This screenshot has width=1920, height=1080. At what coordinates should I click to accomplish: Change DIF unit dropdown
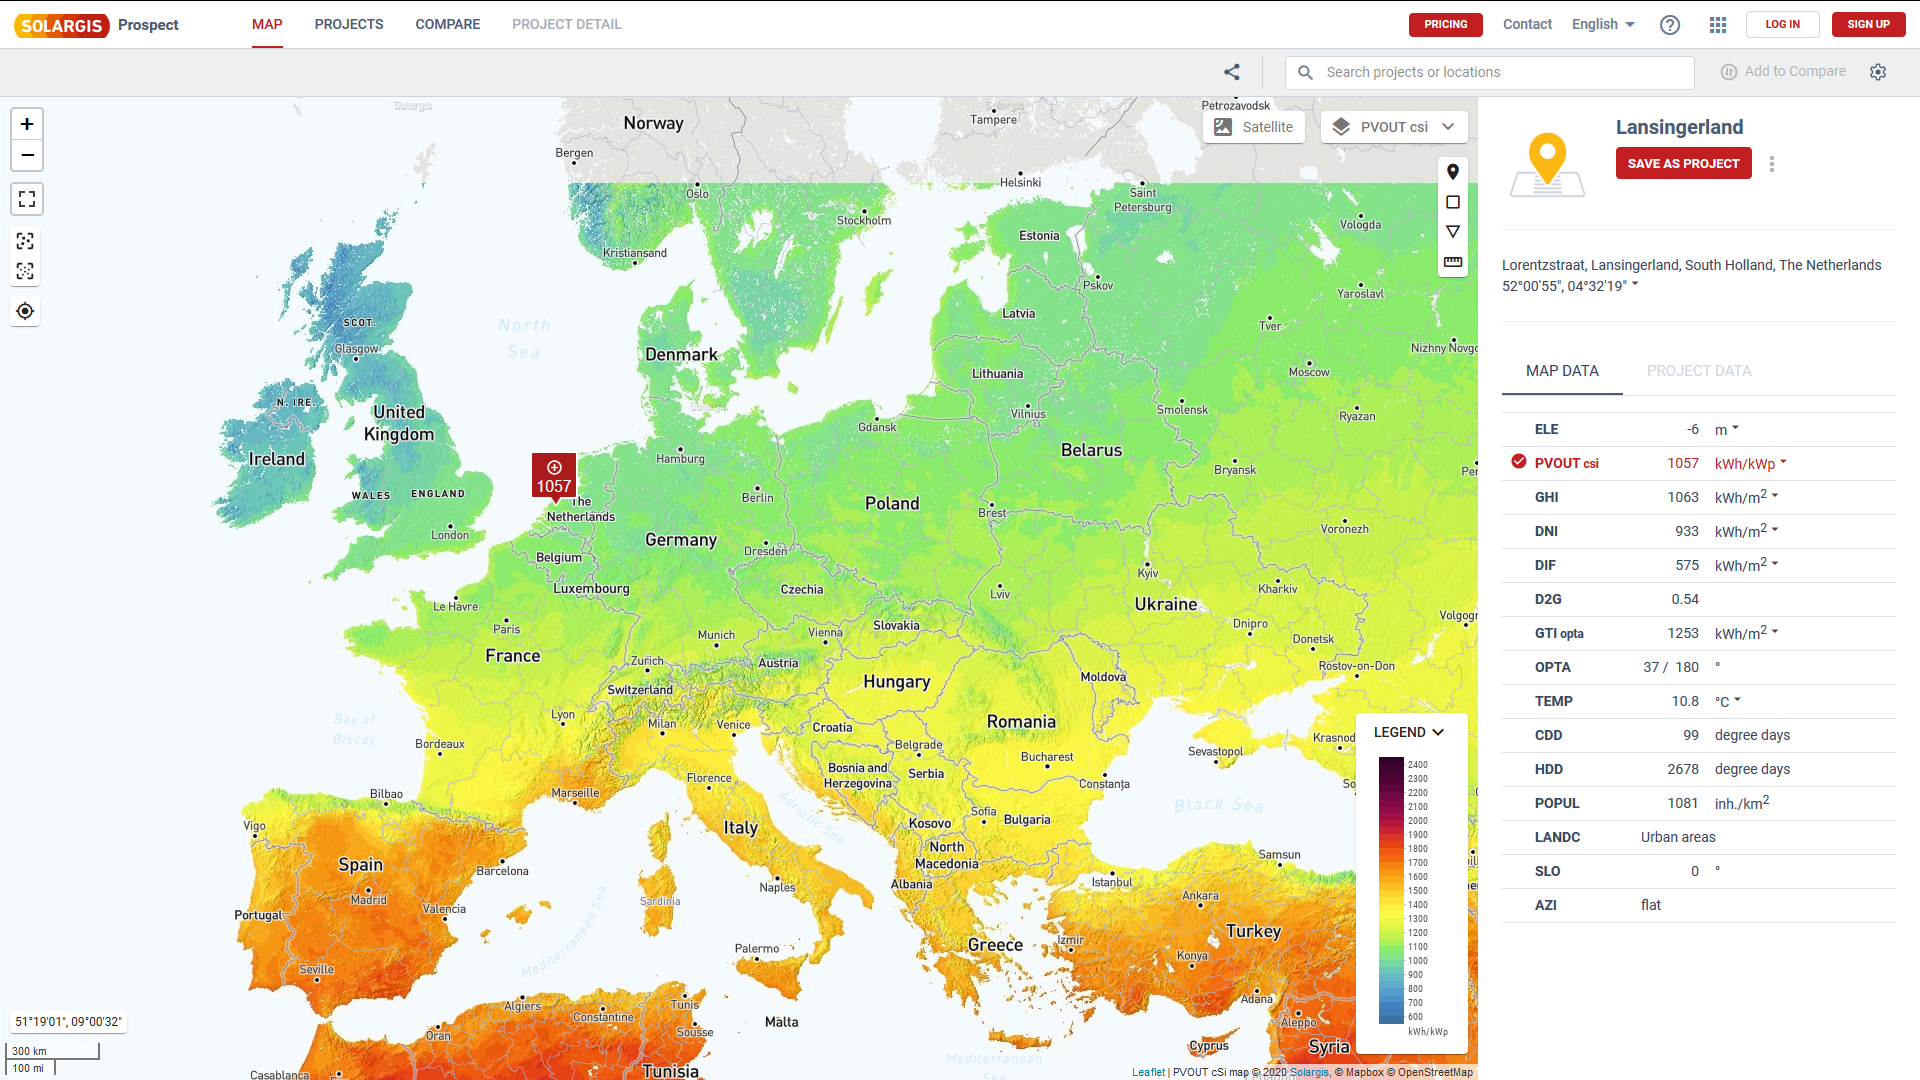point(1775,564)
